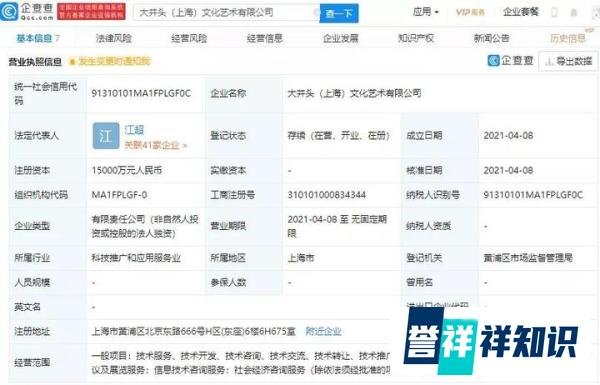
Task: Switch to the 新闻公告 tab
Action: click(491, 38)
